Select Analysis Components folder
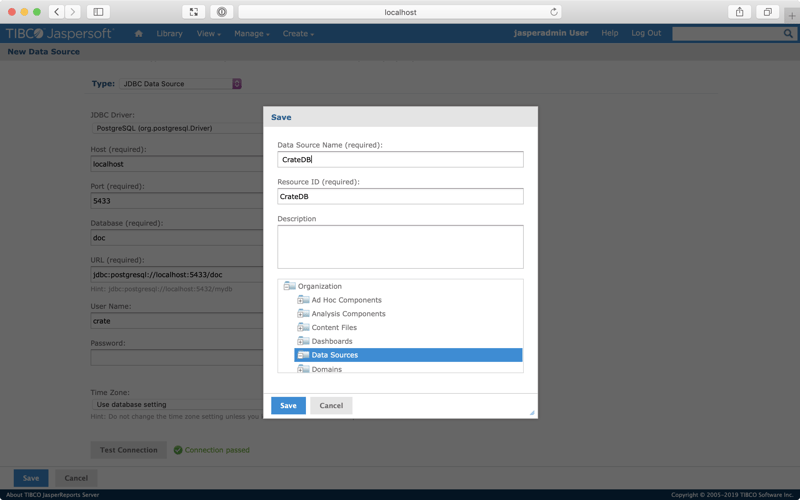 (348, 314)
